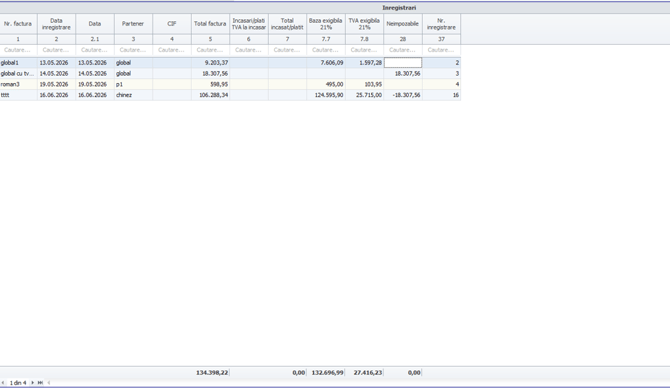This screenshot has height=388, width=670.
Task: Click the total value '106.288,34'
Action: pos(214,95)
